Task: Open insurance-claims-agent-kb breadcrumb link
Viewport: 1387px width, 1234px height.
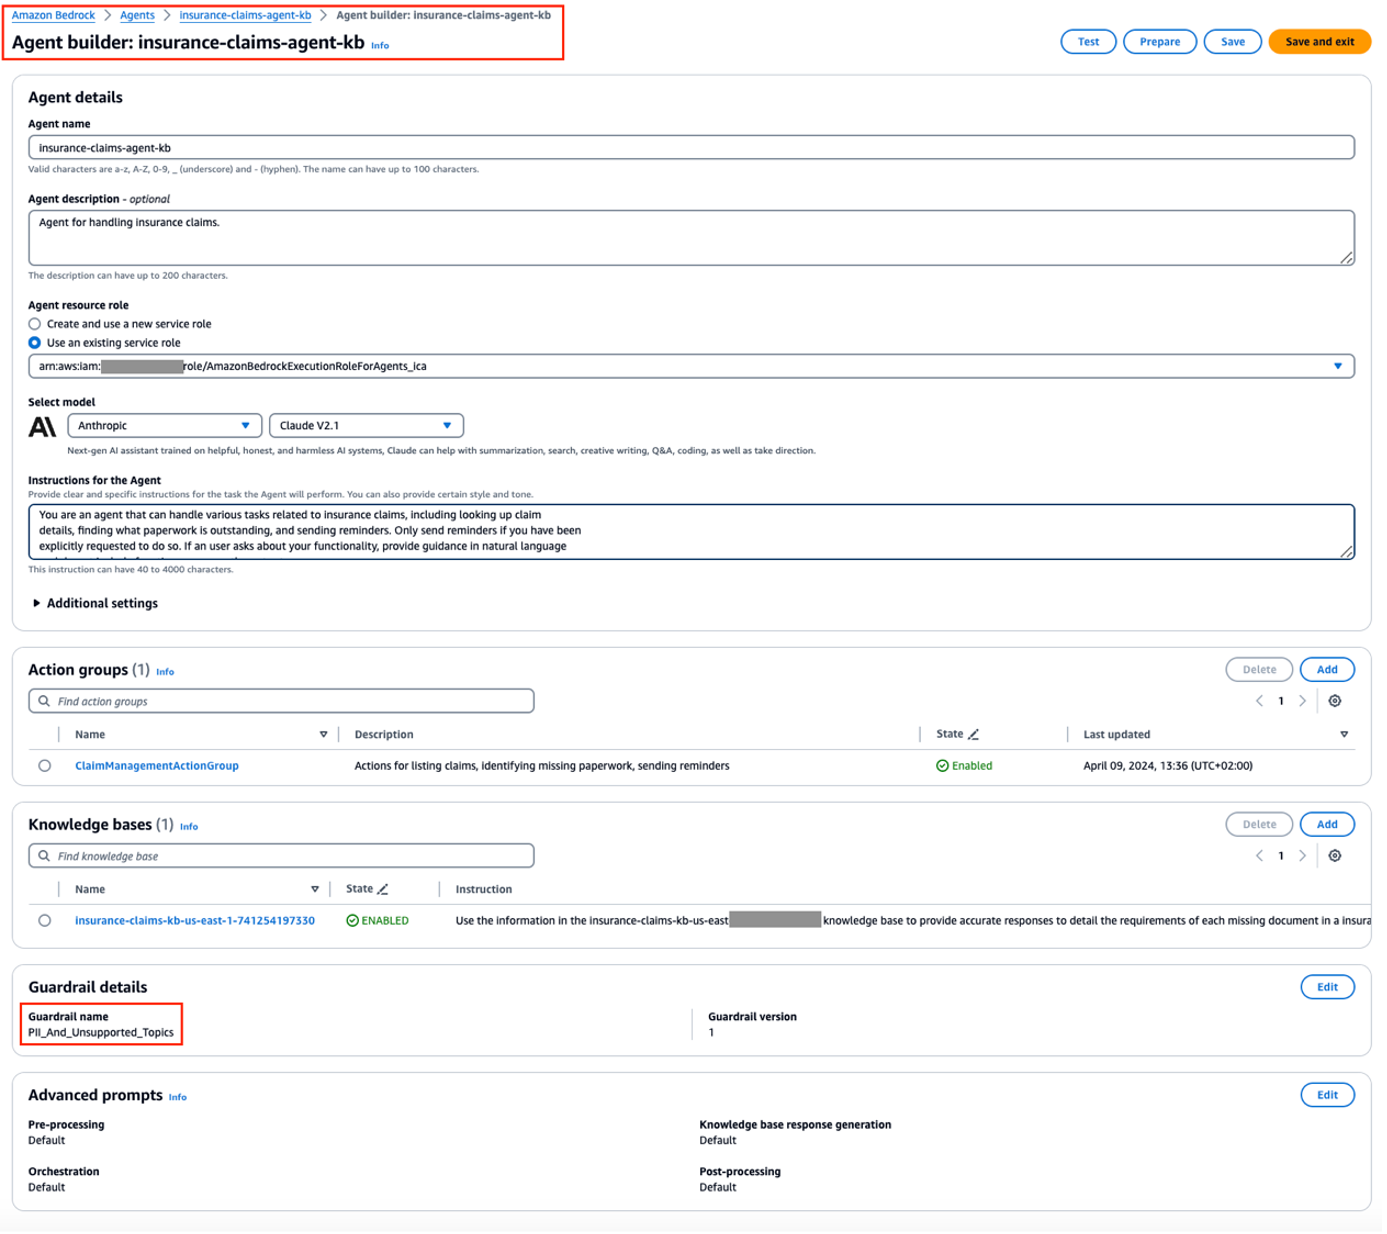Action: click(245, 15)
